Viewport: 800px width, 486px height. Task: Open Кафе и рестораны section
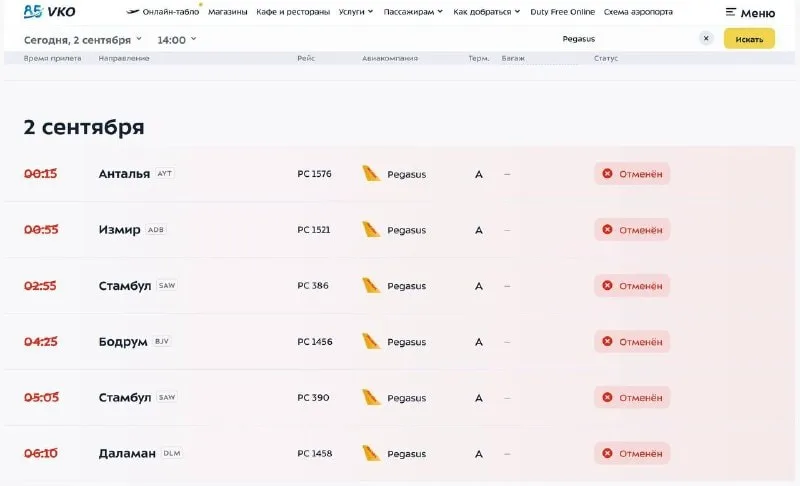coord(293,12)
